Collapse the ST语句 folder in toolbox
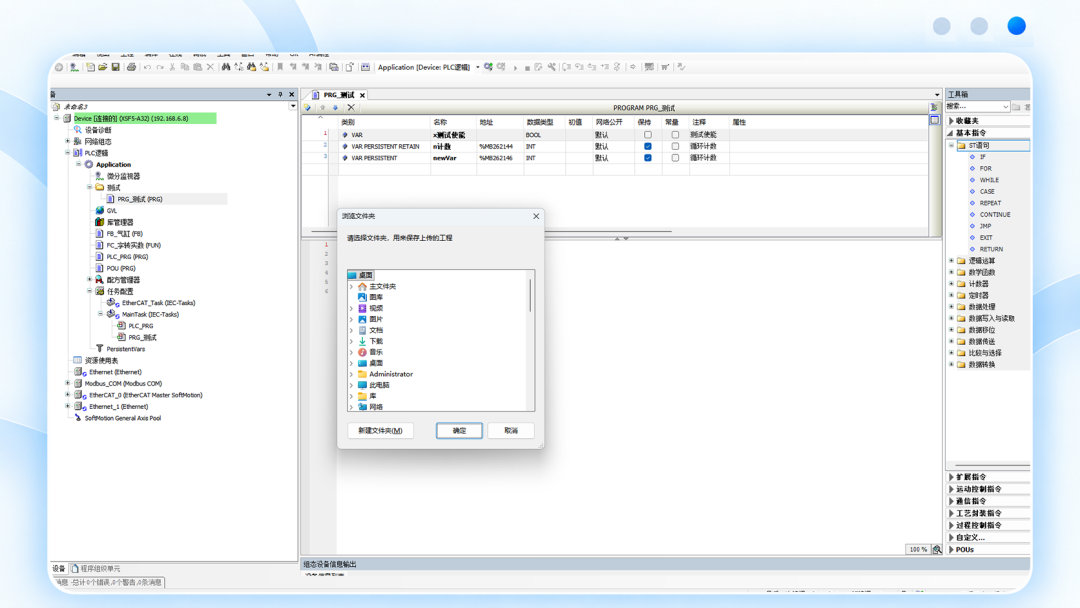The width and height of the screenshot is (1080, 608). 951,145
